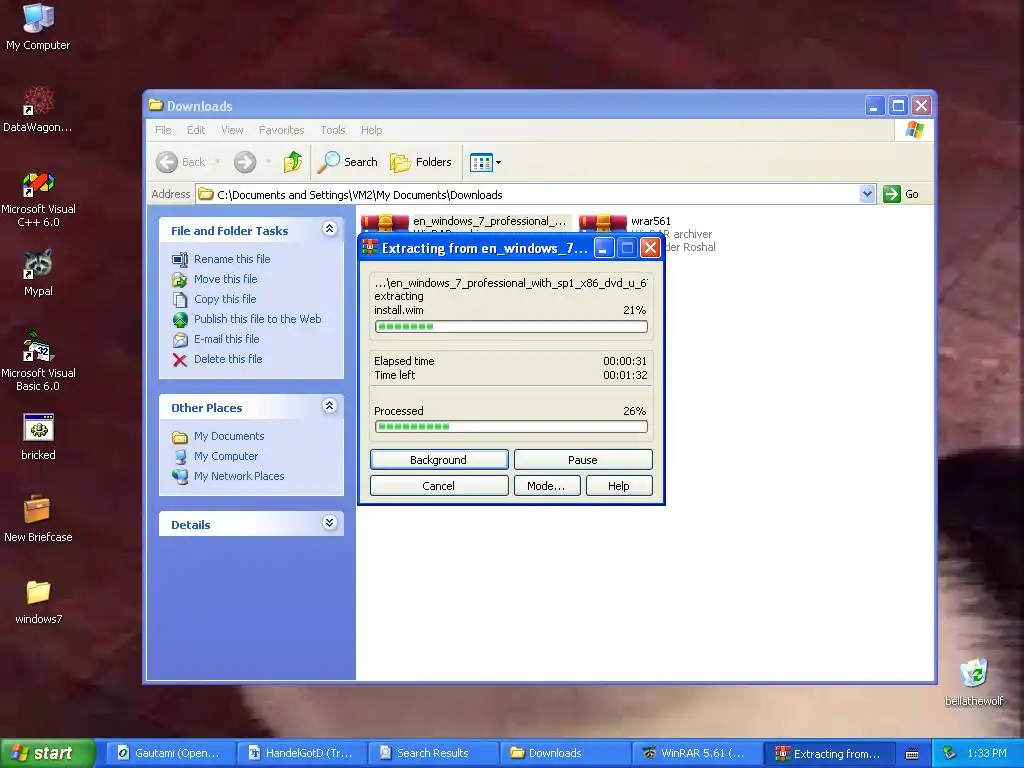Go up one folder level
1024x768 pixels.
point(293,162)
